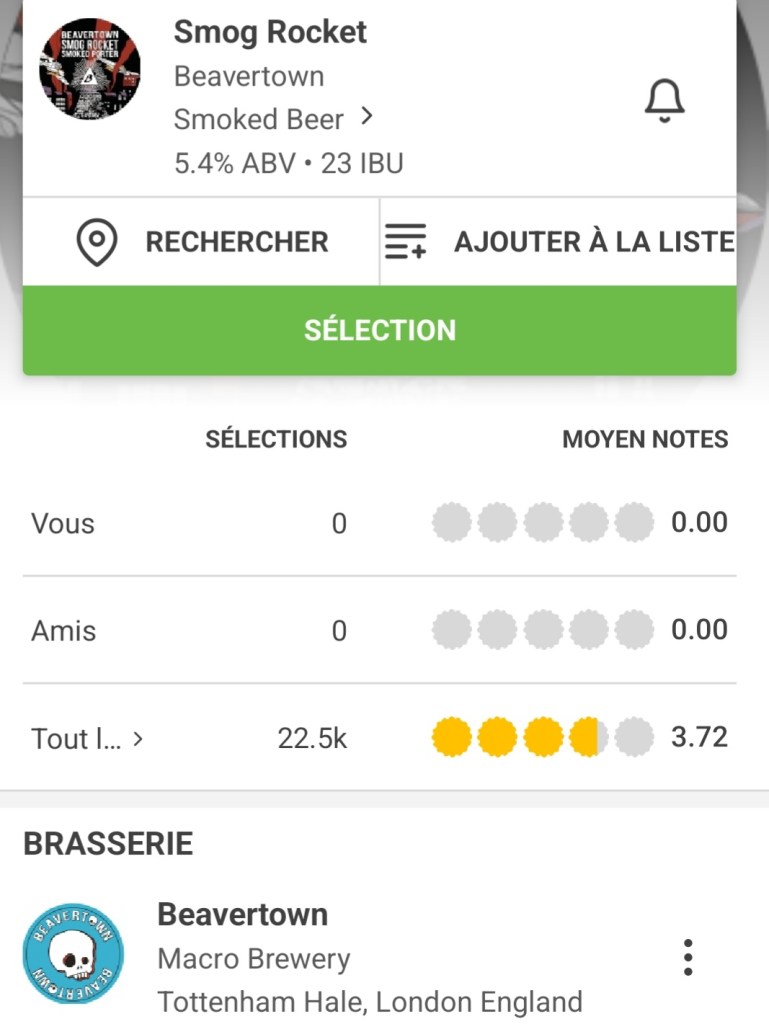The image size is (769, 1024).
Task: Open the Beavertown link under Smog Rocket
Action: [249, 76]
